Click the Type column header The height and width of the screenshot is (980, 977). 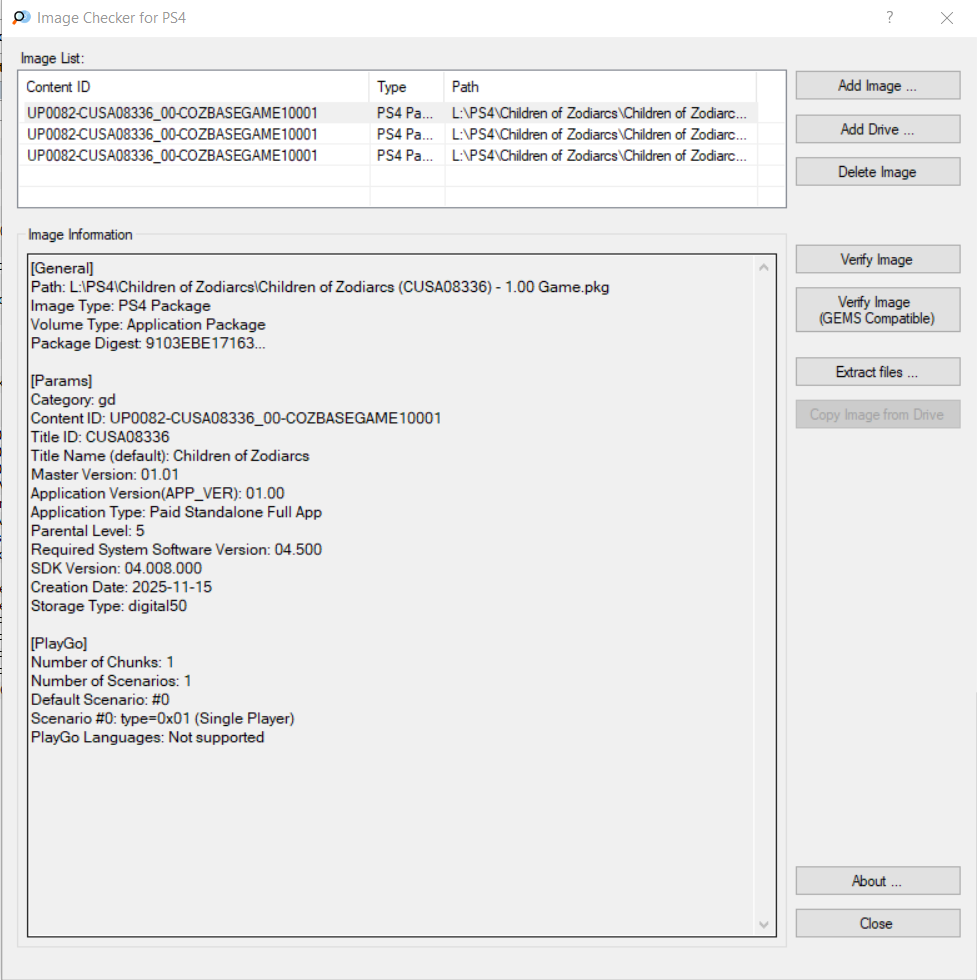coord(406,87)
